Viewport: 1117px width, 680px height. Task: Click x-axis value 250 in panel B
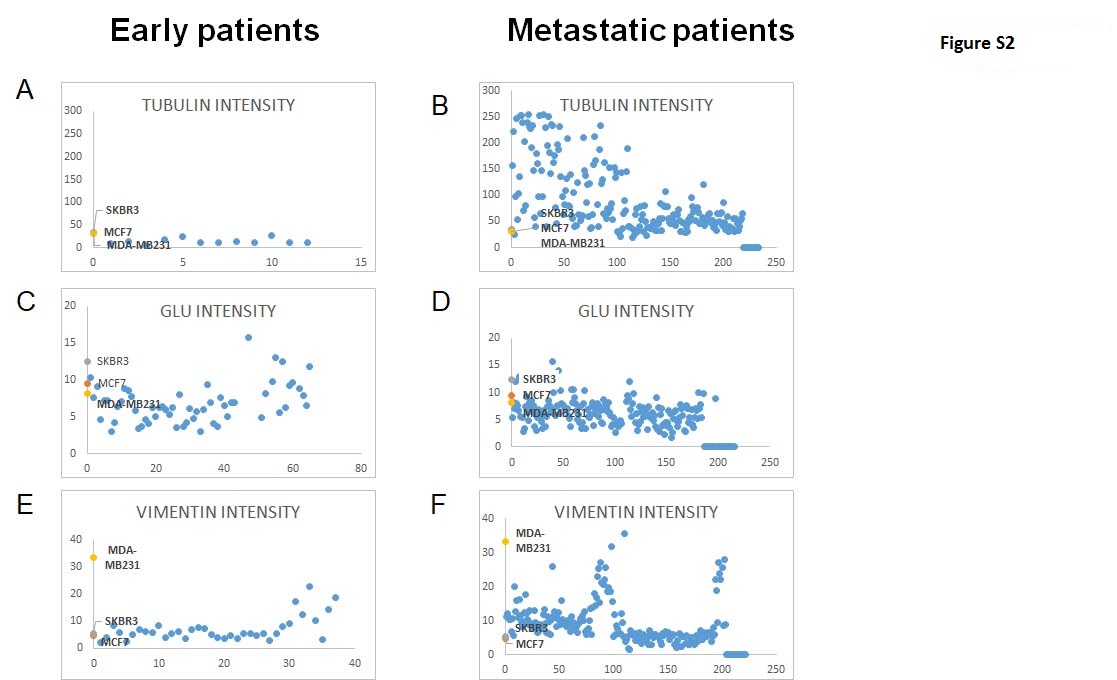click(776, 262)
